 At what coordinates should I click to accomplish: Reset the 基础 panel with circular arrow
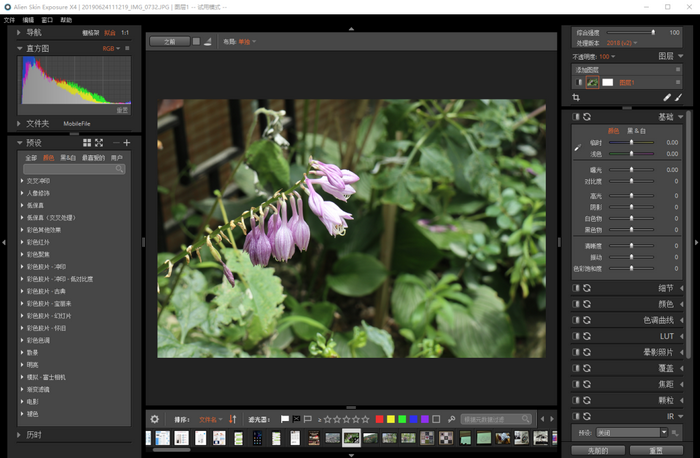pyautogui.click(x=587, y=117)
